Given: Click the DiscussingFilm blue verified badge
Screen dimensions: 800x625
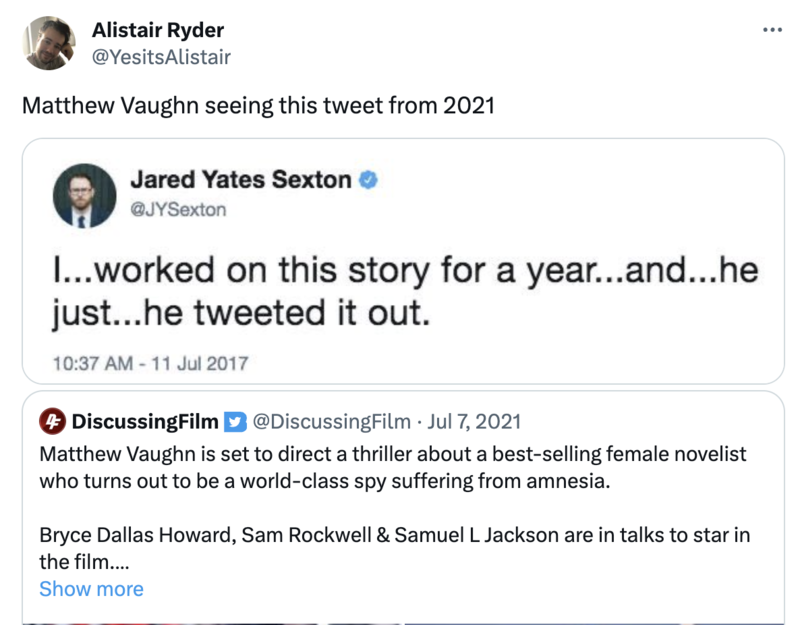Looking at the screenshot, I should [234, 422].
